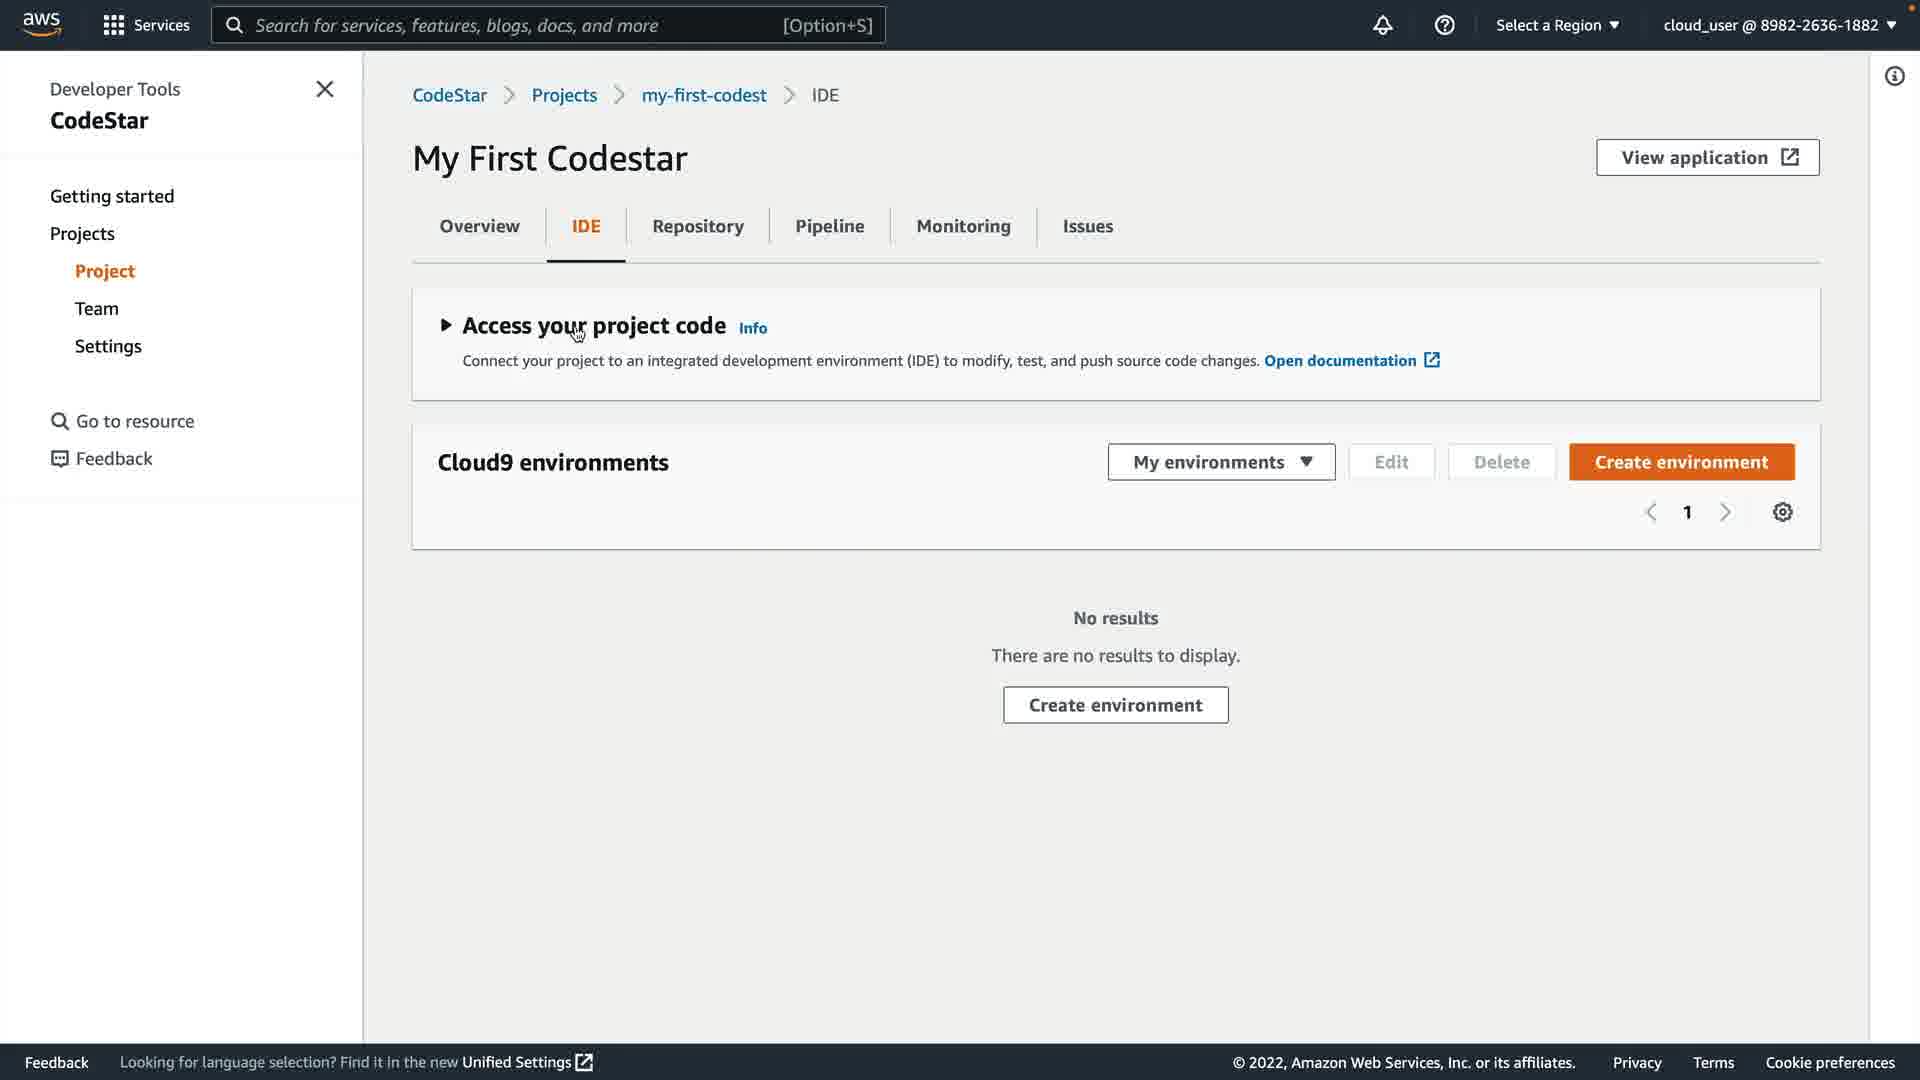Switch to the Repository tab
The image size is (1920, 1080).
point(697,226)
